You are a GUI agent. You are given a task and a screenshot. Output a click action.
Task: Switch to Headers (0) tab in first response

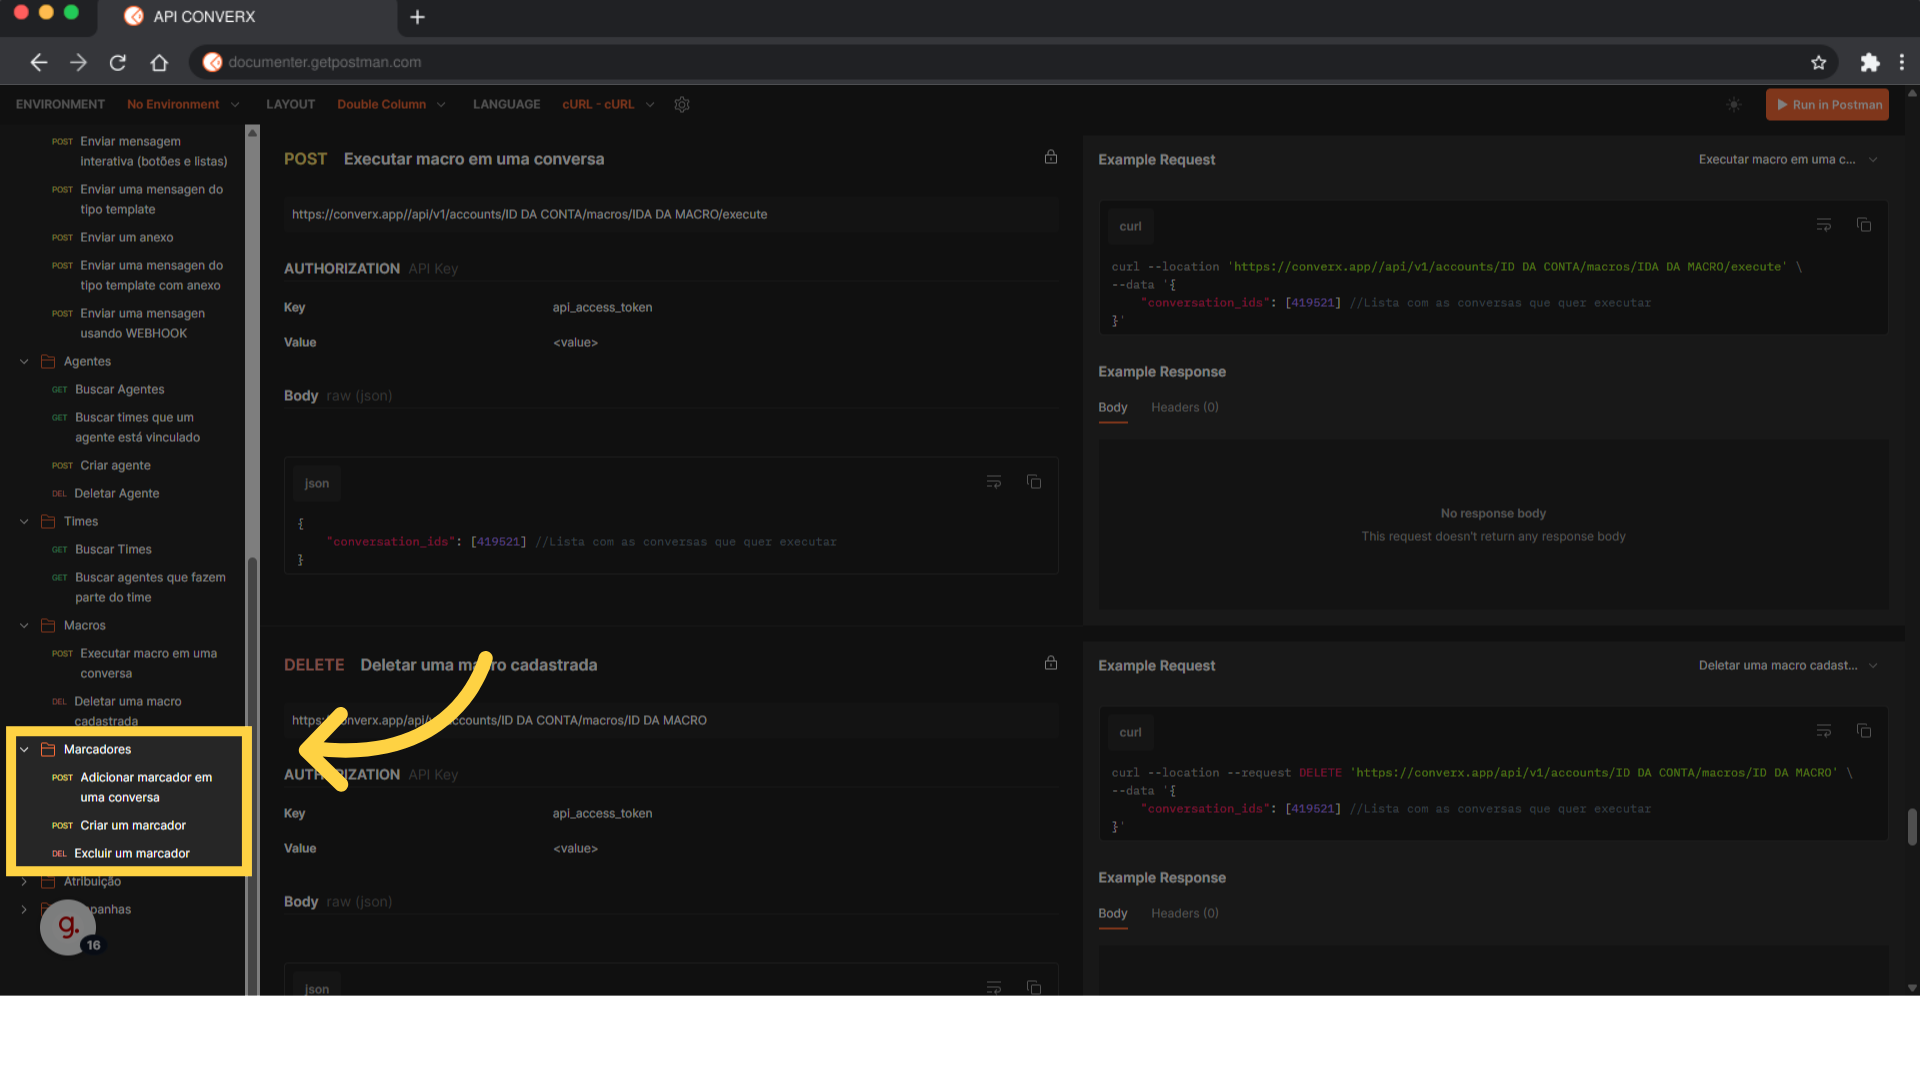(x=1184, y=407)
